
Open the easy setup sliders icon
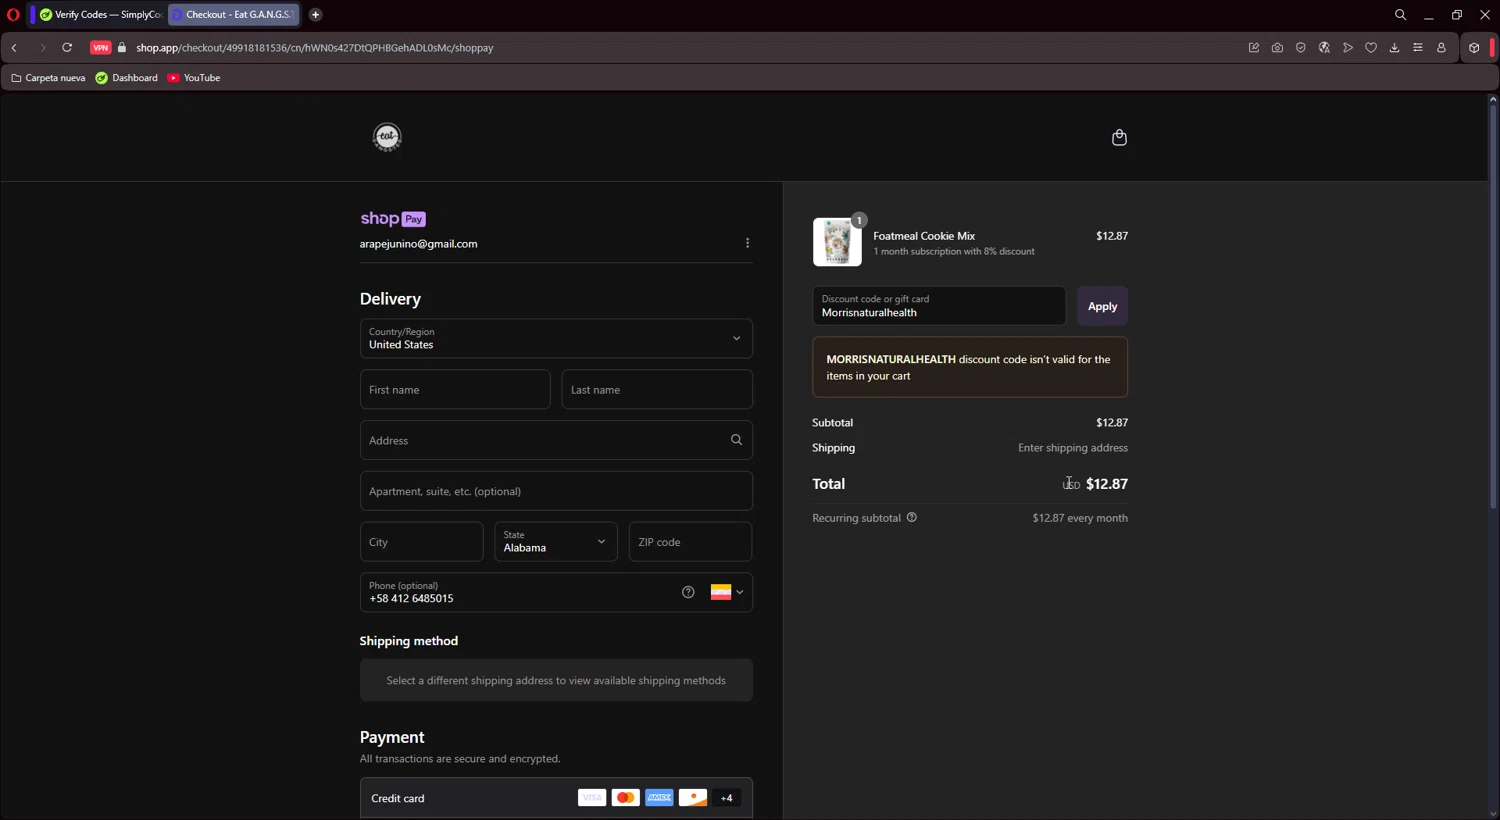point(1418,48)
